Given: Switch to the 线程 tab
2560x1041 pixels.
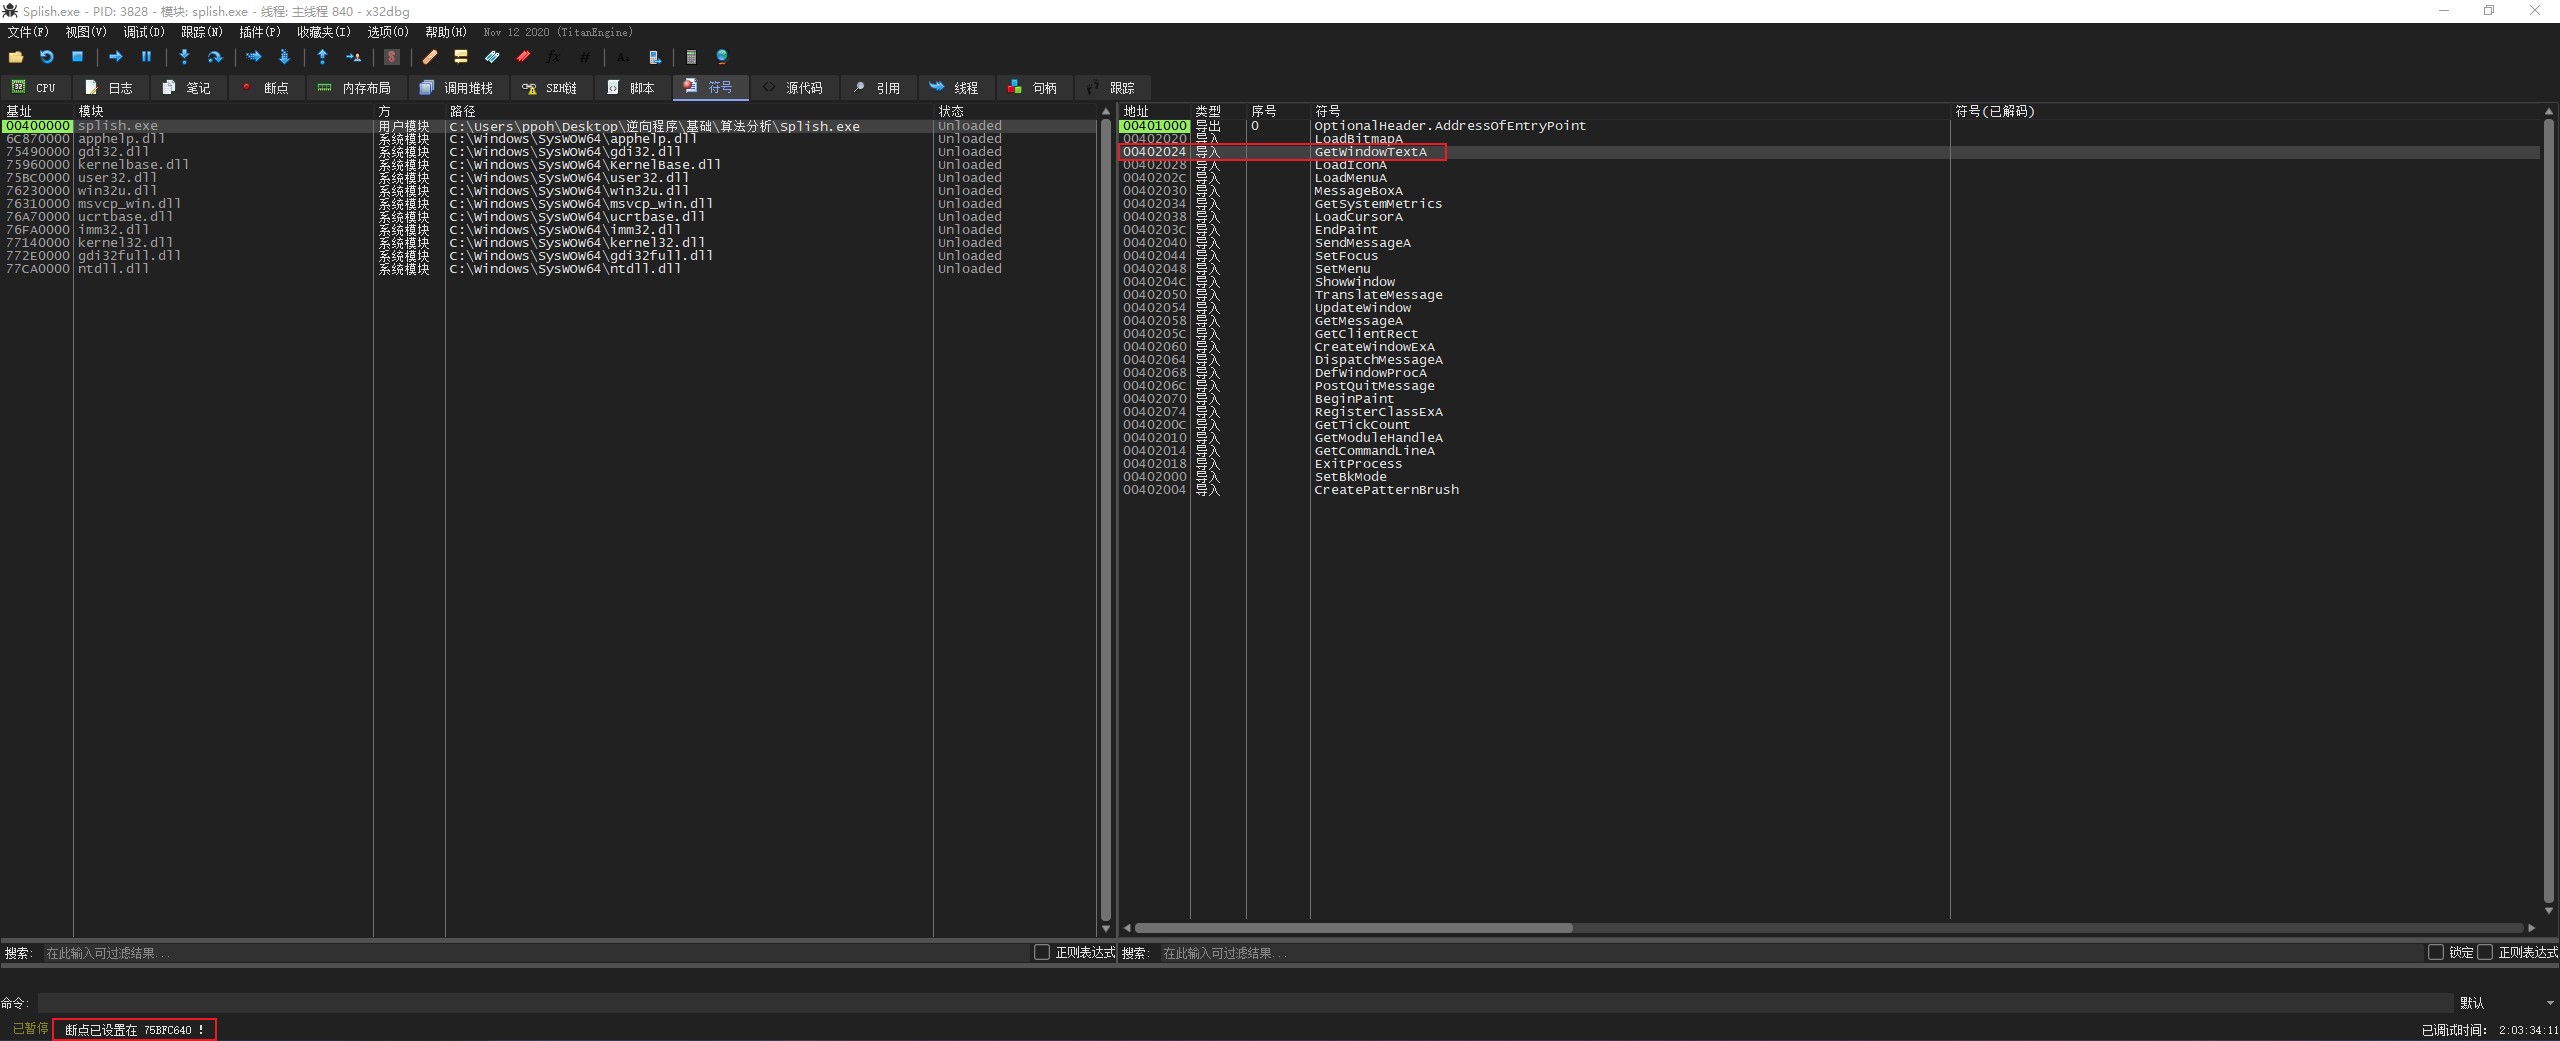Looking at the screenshot, I should pyautogui.click(x=955, y=88).
